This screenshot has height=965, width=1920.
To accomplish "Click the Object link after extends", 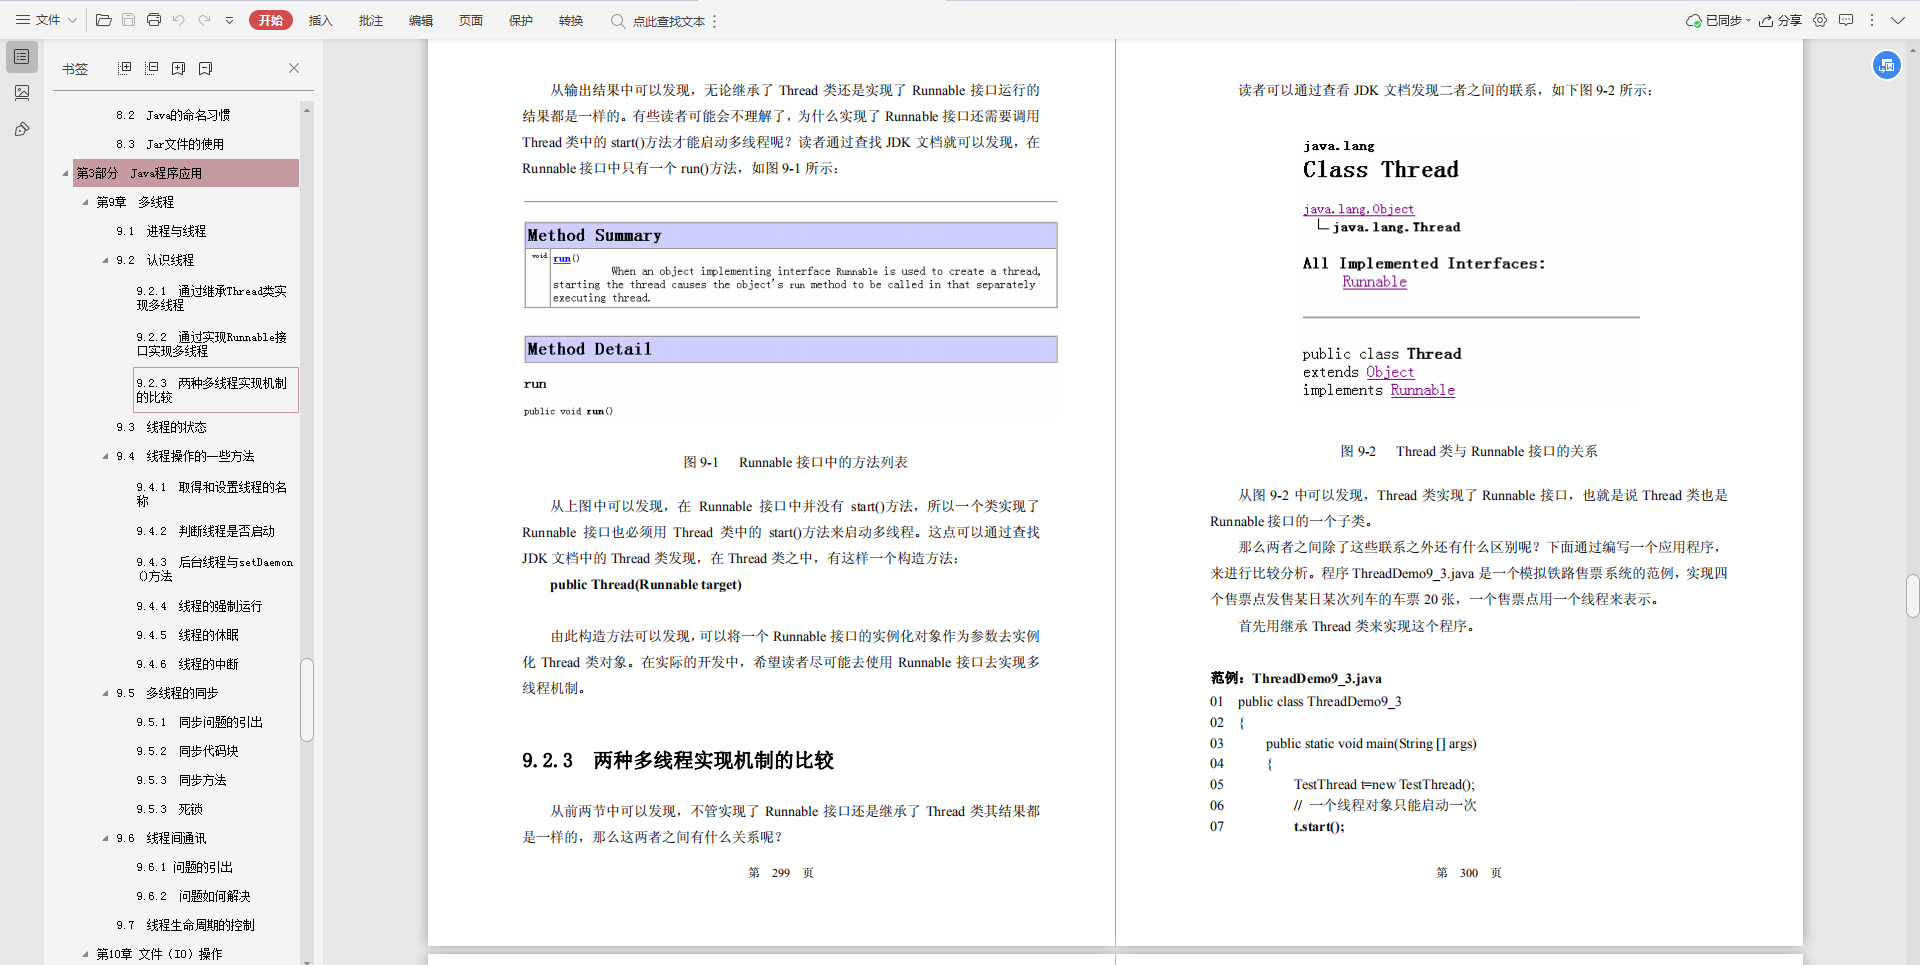I will pyautogui.click(x=1390, y=372).
